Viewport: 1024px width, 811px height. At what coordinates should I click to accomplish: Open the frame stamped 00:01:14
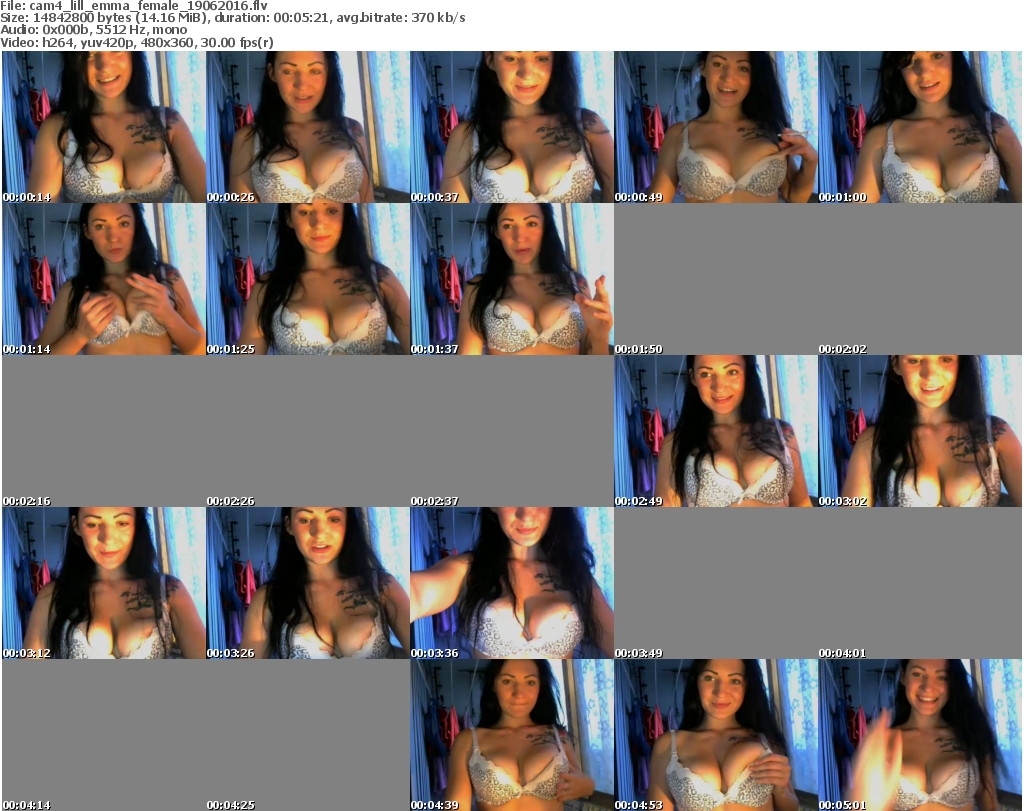[104, 279]
